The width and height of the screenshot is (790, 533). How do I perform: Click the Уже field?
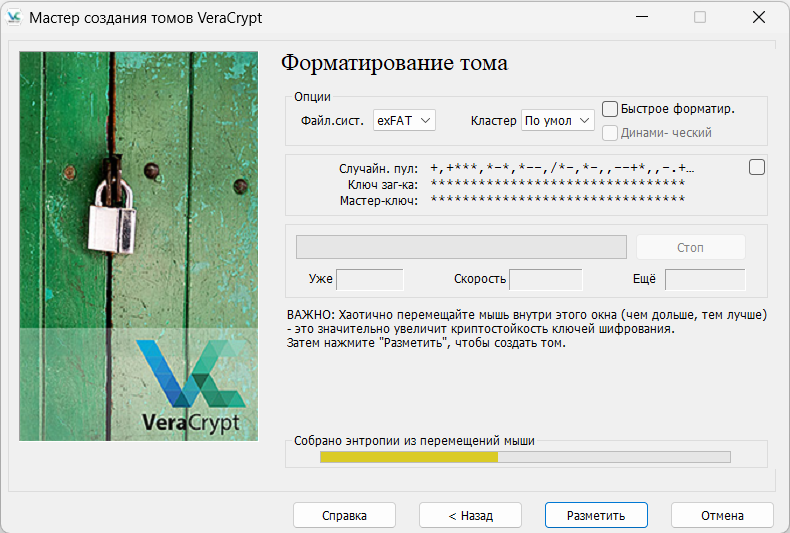[370, 280]
